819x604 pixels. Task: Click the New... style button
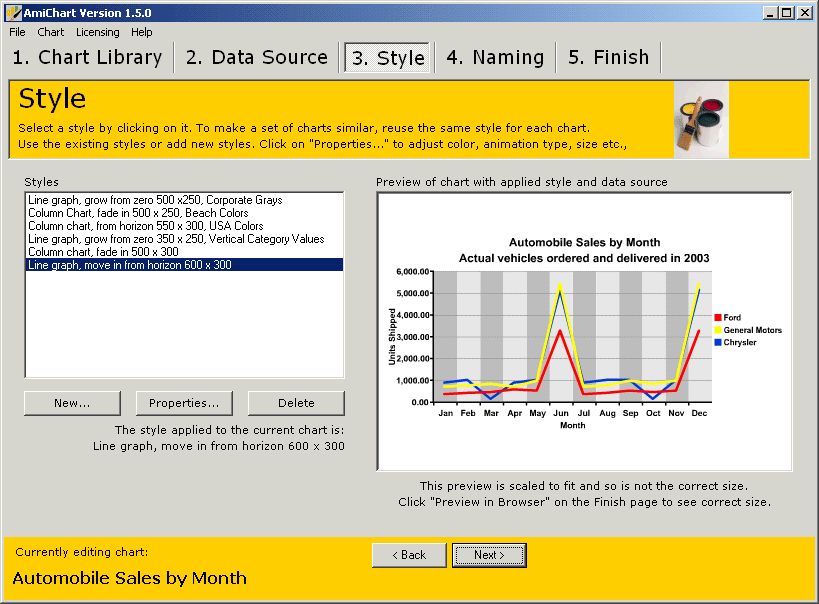(x=72, y=403)
